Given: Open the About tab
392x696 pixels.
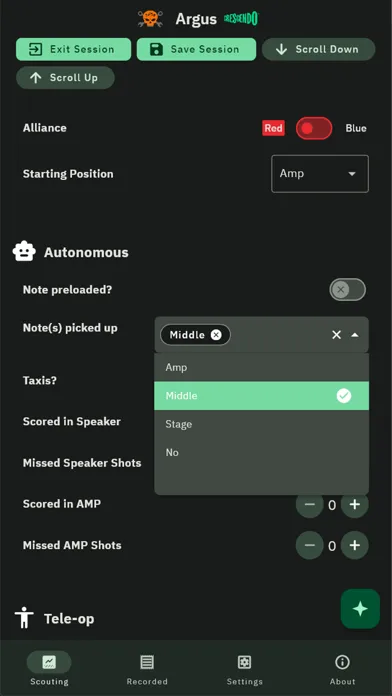Looking at the screenshot, I should point(342,669).
